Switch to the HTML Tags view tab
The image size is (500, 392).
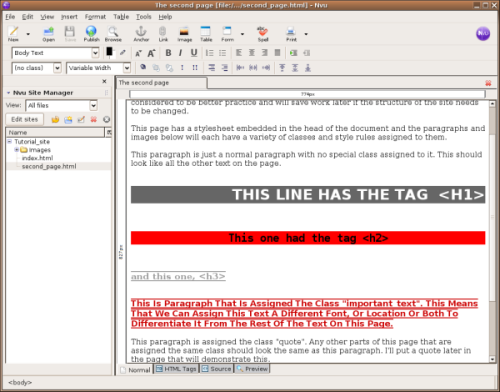point(176,369)
